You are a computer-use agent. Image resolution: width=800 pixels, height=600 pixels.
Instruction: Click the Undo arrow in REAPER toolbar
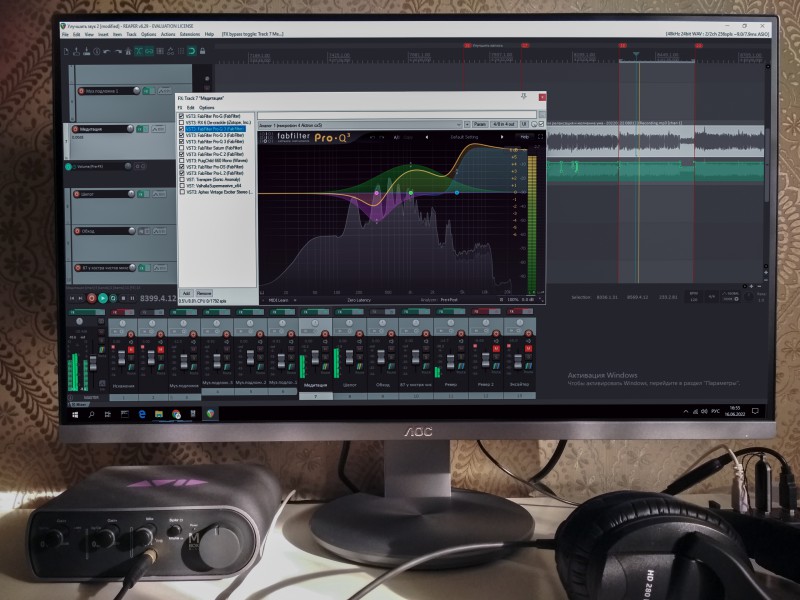tap(107, 52)
